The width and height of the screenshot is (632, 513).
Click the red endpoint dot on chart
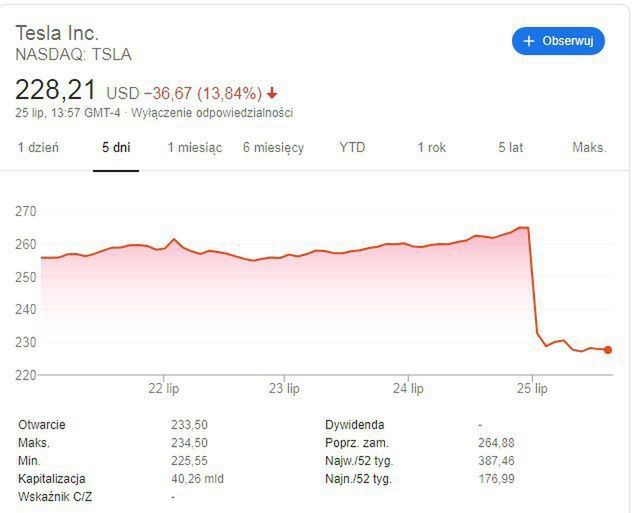click(x=608, y=350)
